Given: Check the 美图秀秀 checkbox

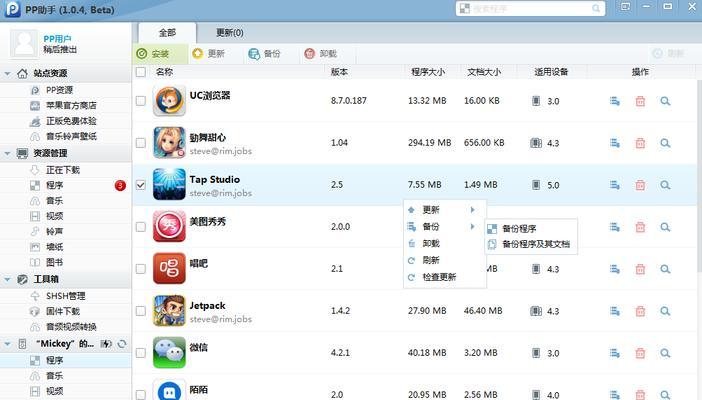Looking at the screenshot, I should click(x=141, y=227).
